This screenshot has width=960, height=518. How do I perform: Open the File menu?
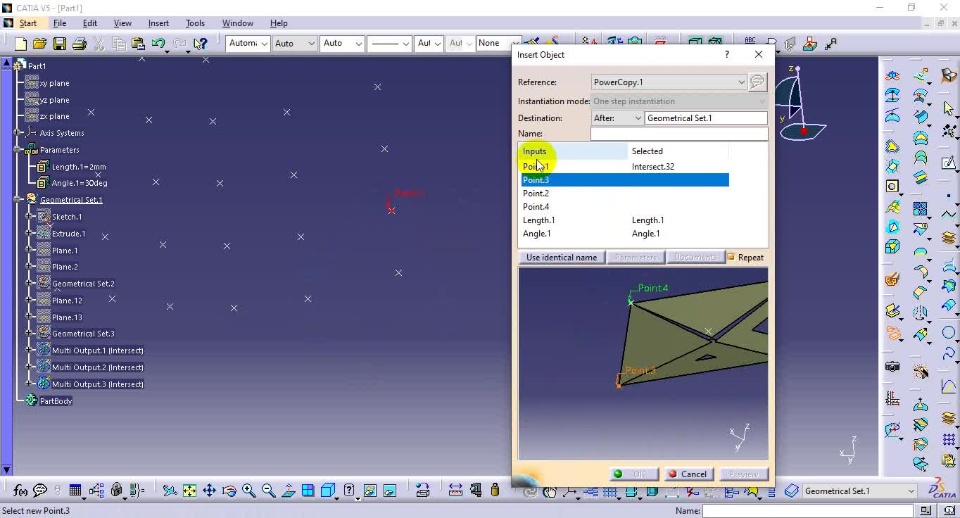[x=59, y=23]
